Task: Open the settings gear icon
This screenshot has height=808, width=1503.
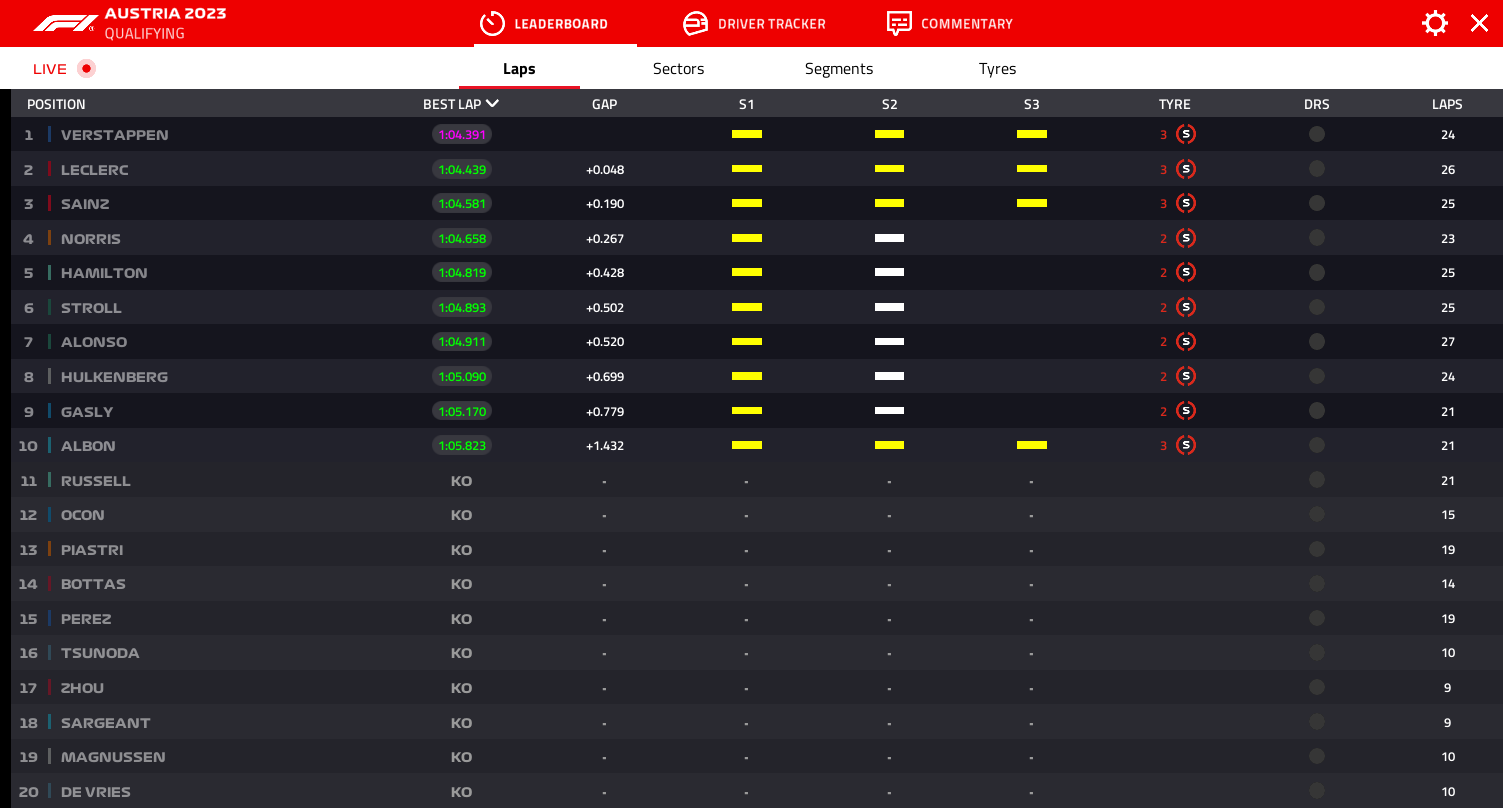Action: tap(1435, 23)
